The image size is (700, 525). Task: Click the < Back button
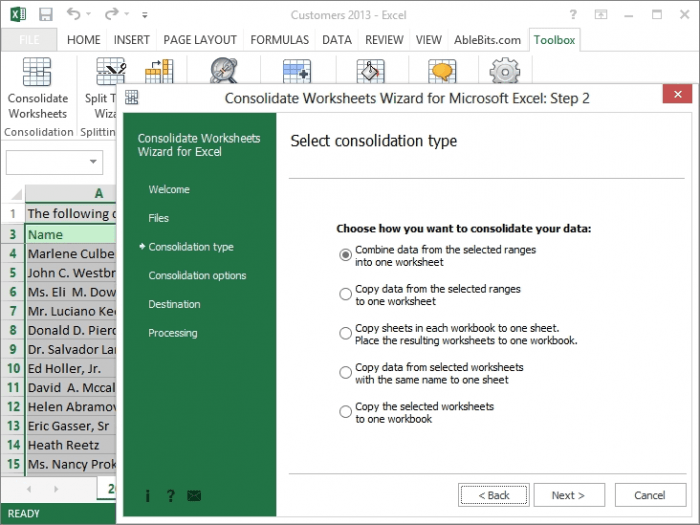[493, 495]
